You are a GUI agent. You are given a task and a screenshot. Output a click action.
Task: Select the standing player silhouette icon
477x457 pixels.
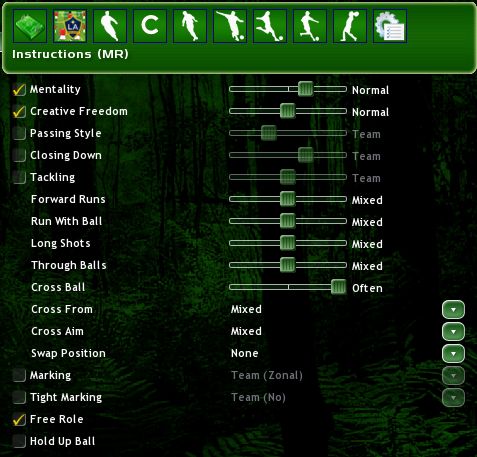[x=190, y=26]
